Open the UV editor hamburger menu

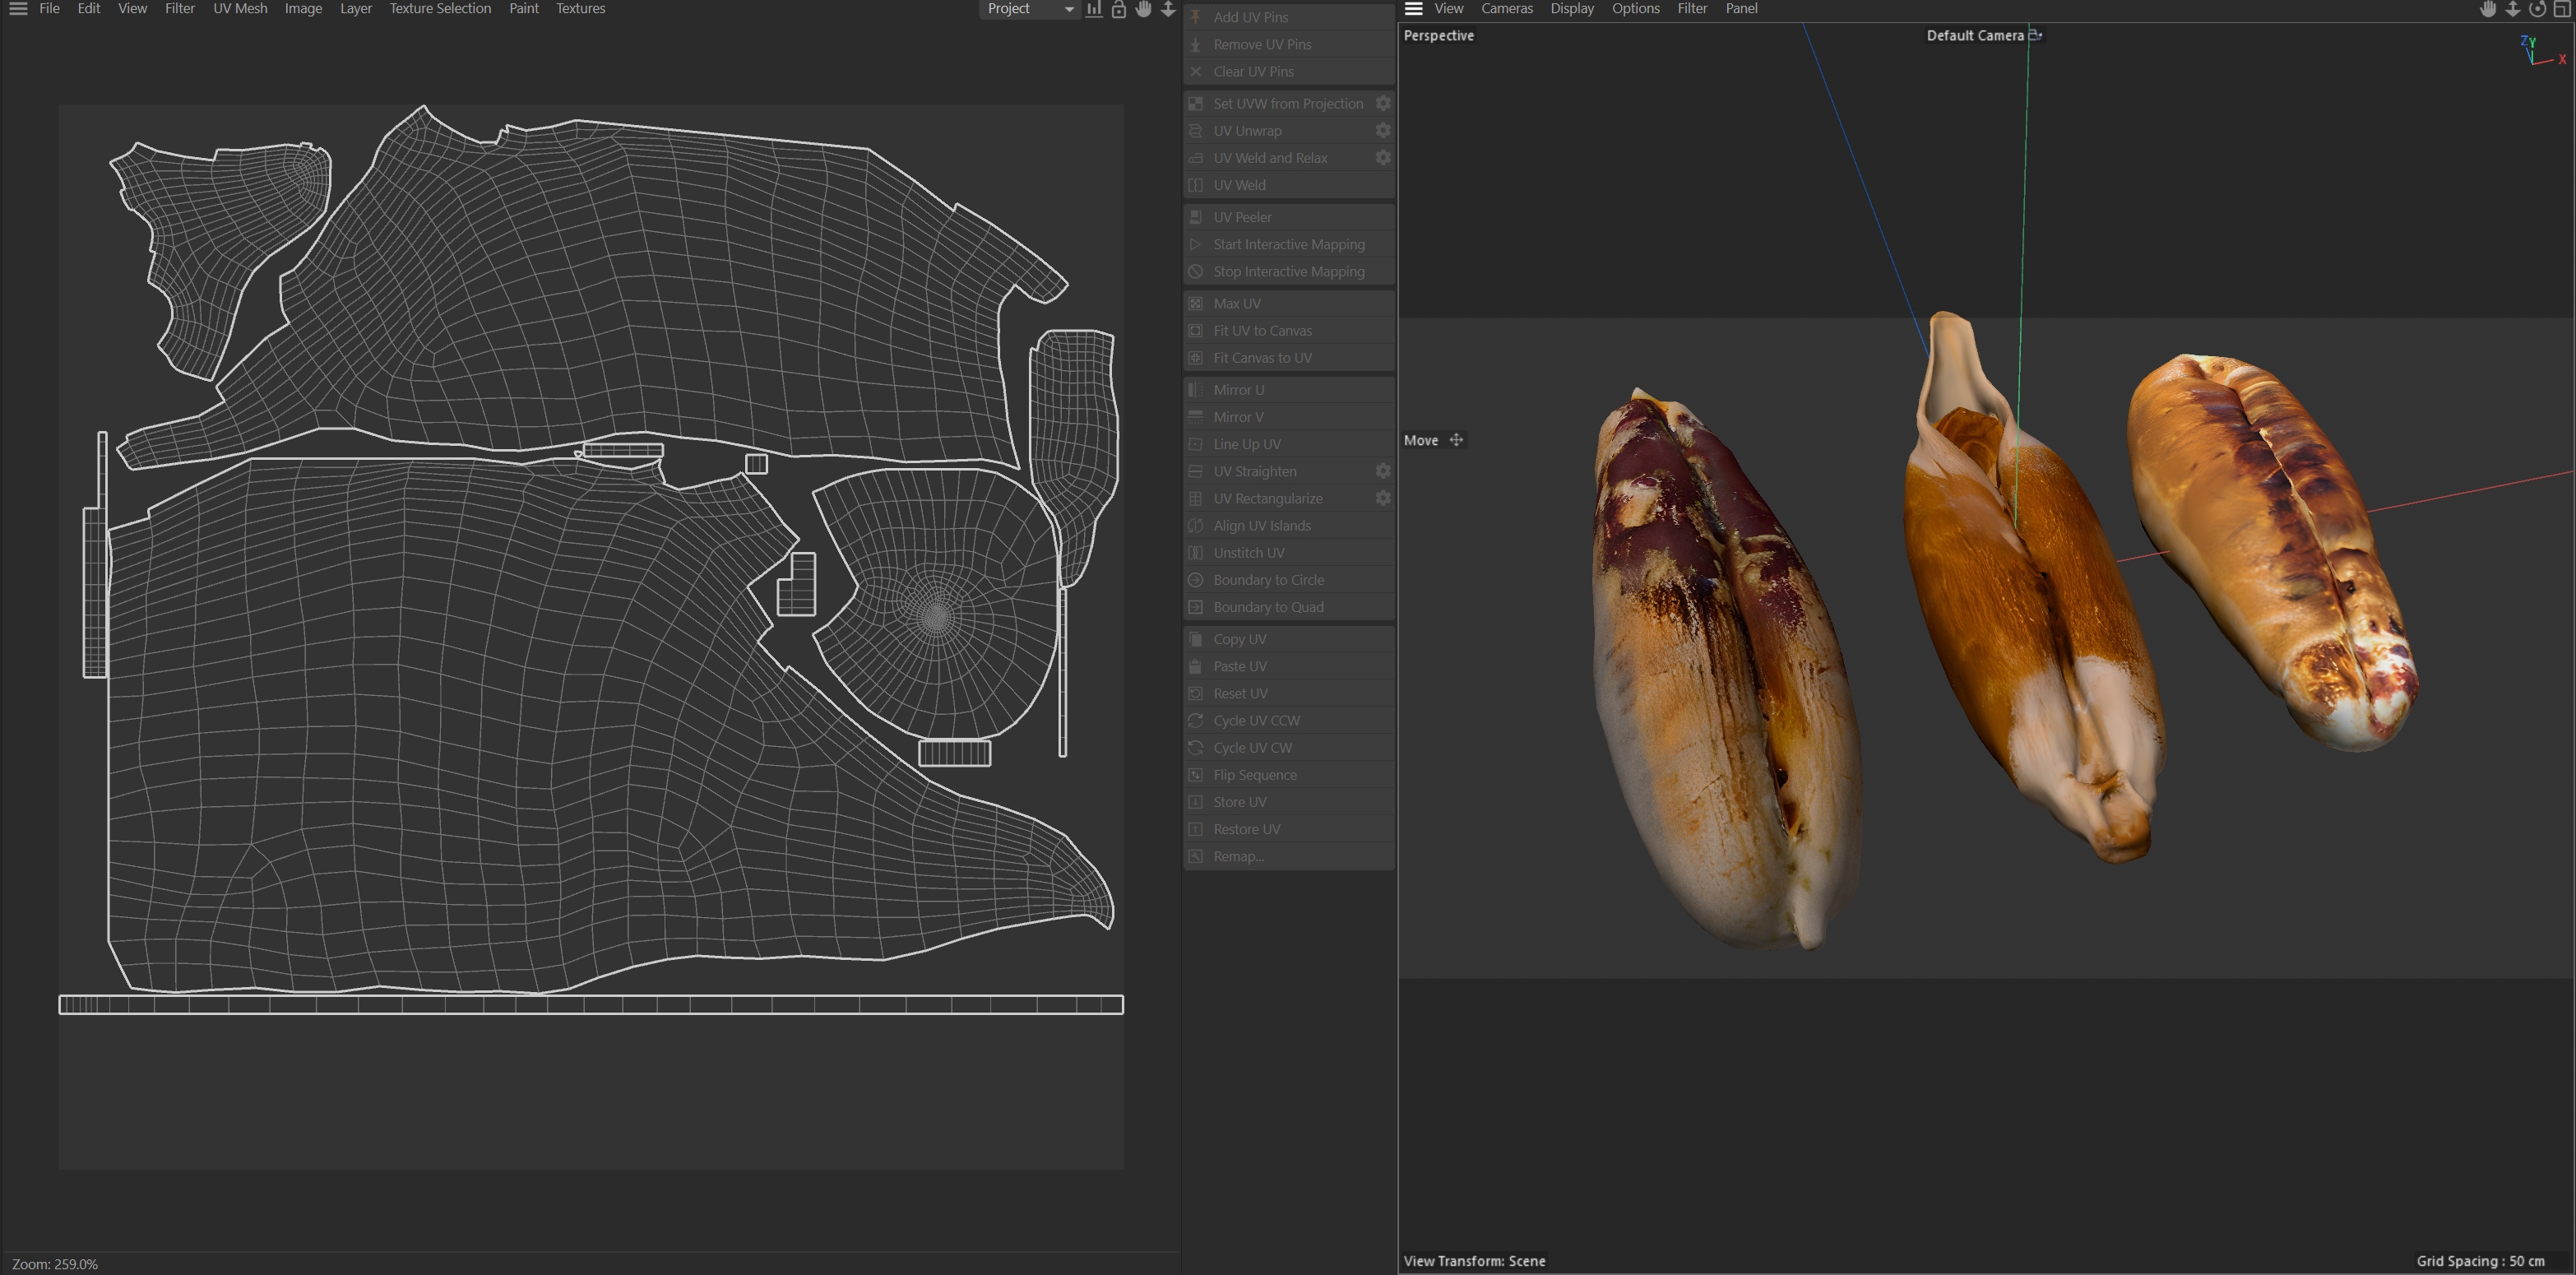(18, 9)
